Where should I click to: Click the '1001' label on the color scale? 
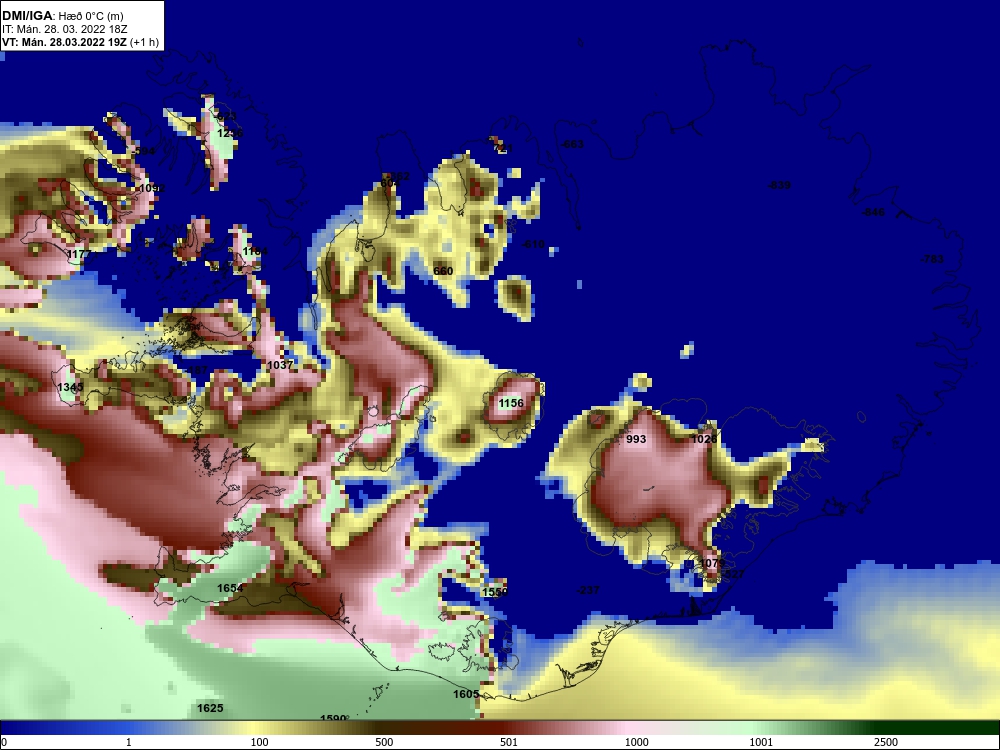761,742
